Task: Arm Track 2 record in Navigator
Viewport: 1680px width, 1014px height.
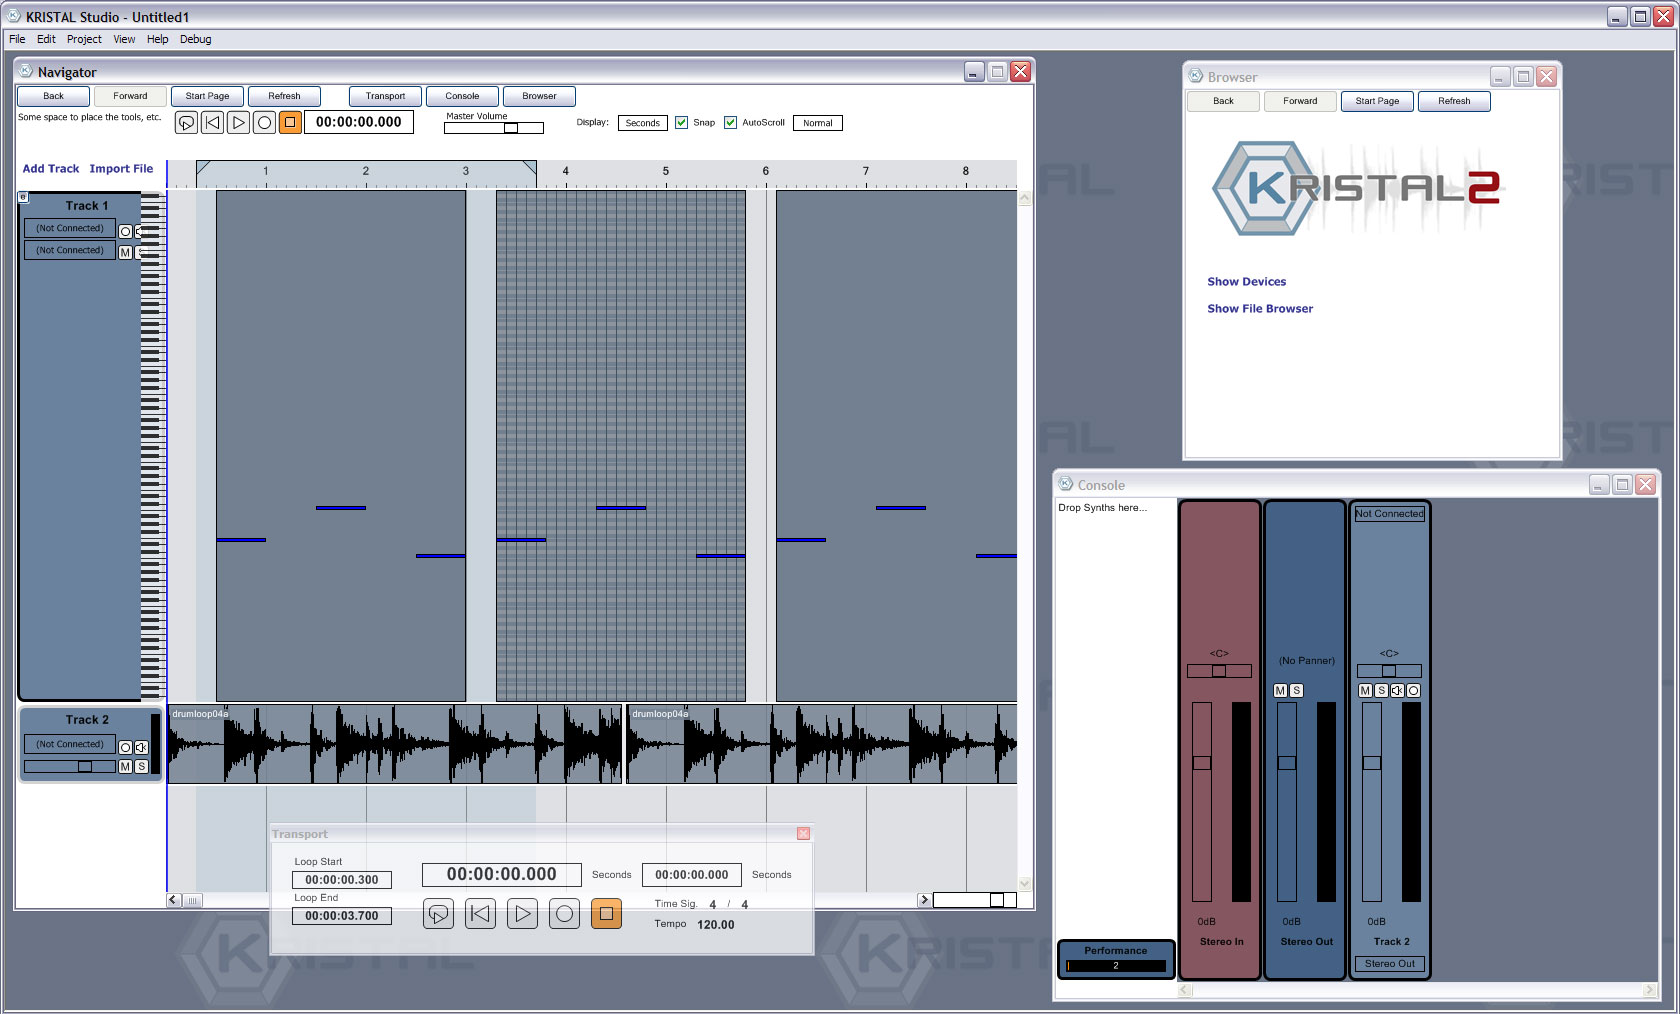Action: tap(125, 748)
